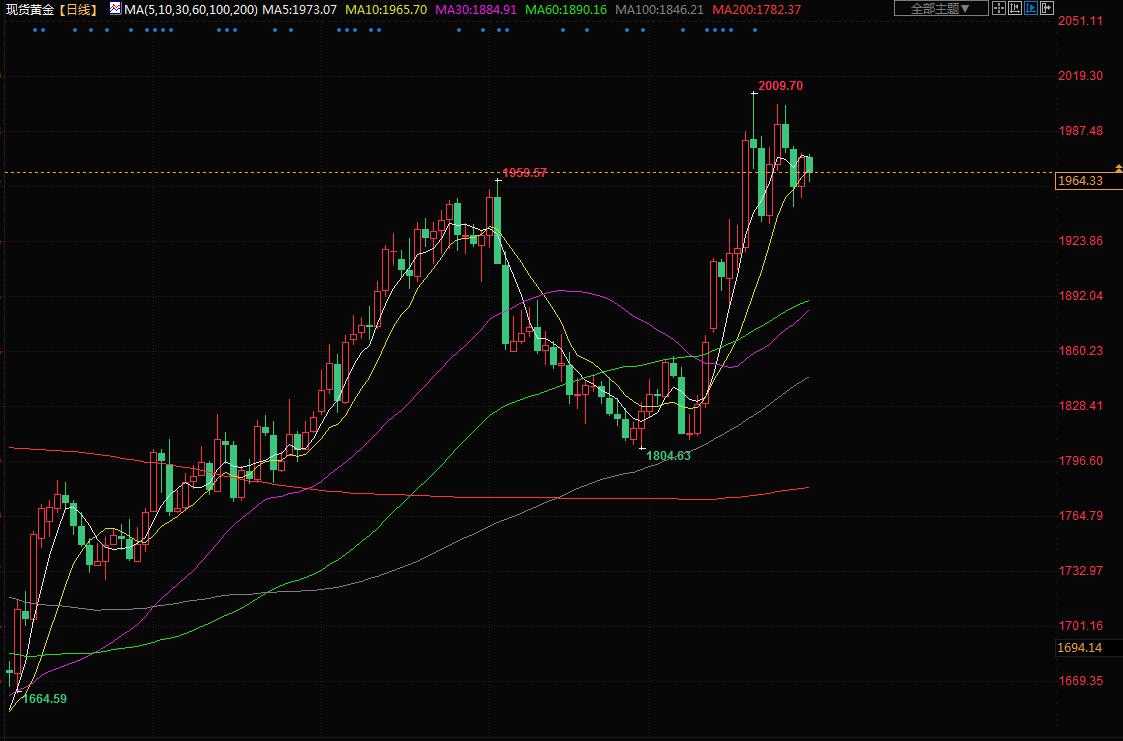This screenshot has width=1123, height=741.
Task: Open the 全部主题 dropdown
Action: [940, 8]
